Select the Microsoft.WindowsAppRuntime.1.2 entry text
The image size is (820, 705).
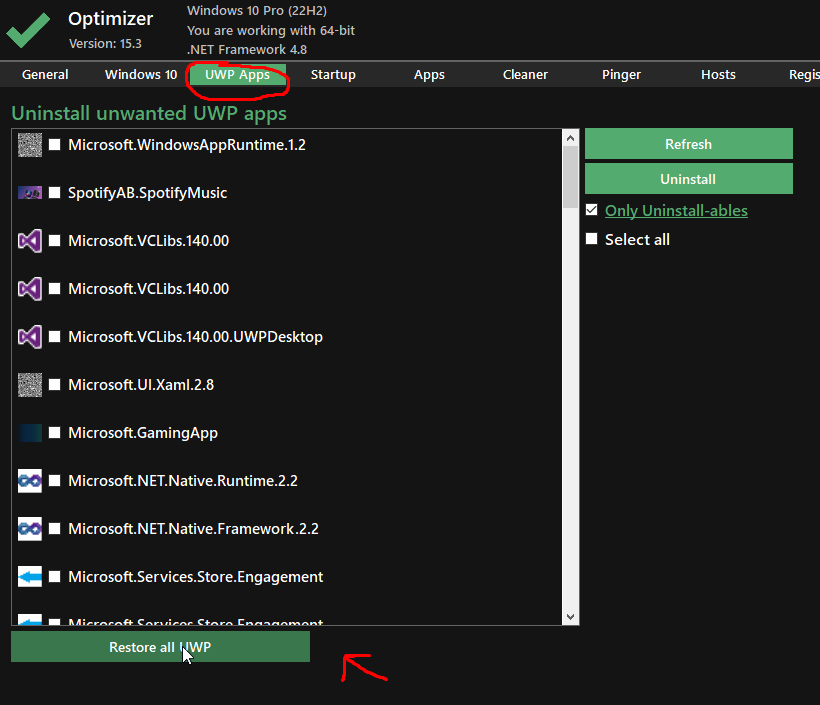pyautogui.click(x=187, y=145)
